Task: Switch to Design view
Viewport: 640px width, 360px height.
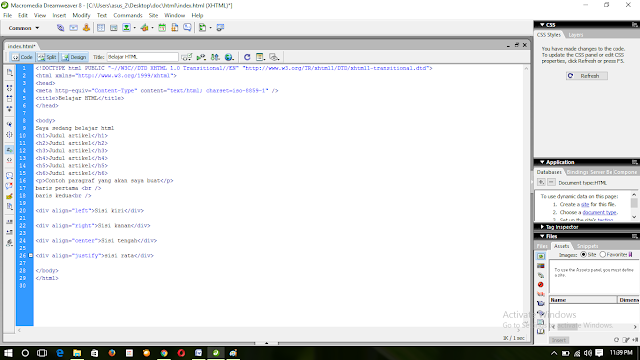Action: [x=74, y=57]
